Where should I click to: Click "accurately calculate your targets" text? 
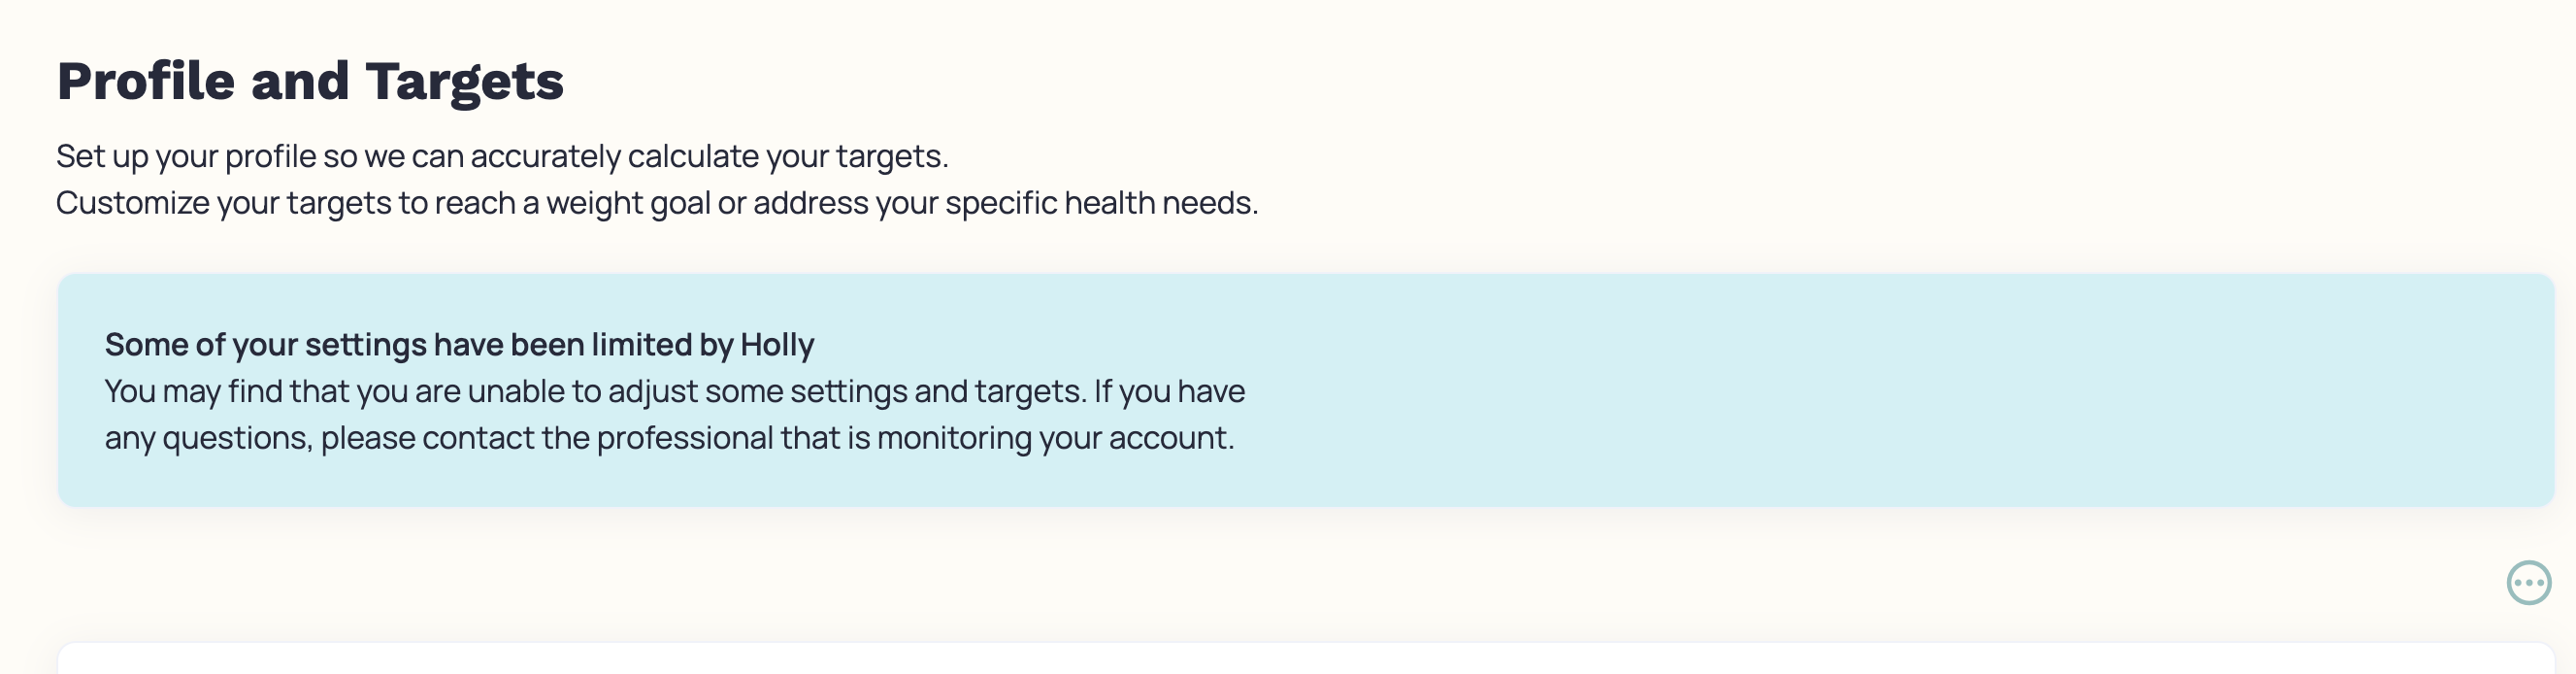coord(709,156)
